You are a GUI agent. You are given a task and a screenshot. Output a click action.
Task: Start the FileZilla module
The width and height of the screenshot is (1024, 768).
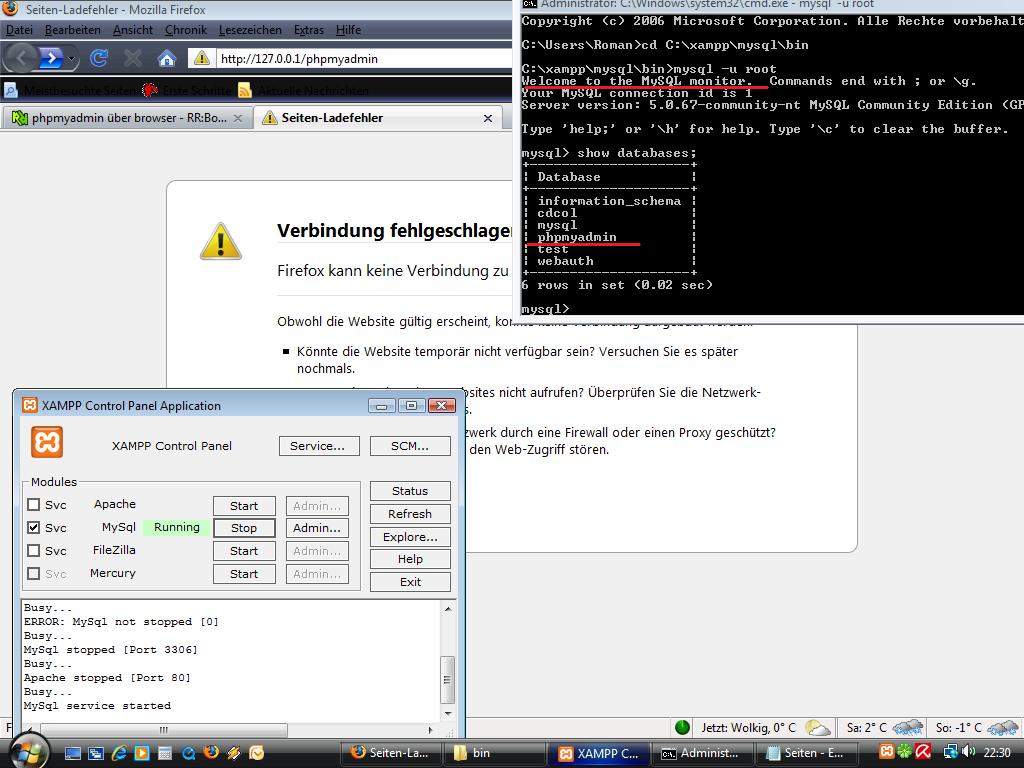(x=244, y=551)
